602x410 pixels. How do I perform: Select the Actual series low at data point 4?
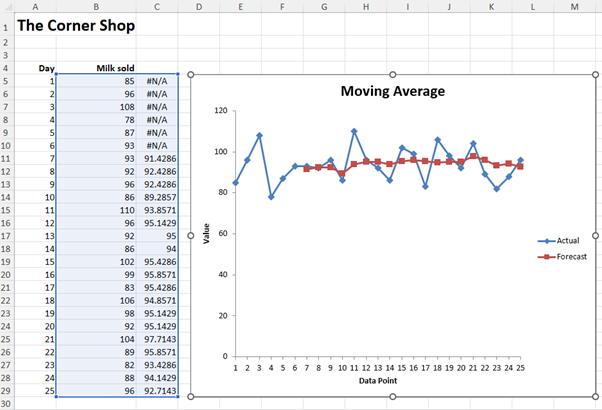[x=271, y=197]
